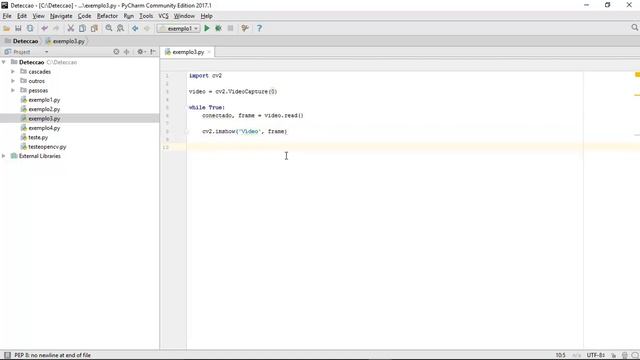Viewport: 640px width, 360px height.
Task: Click the navigate Back arrow icon
Action: (135, 28)
